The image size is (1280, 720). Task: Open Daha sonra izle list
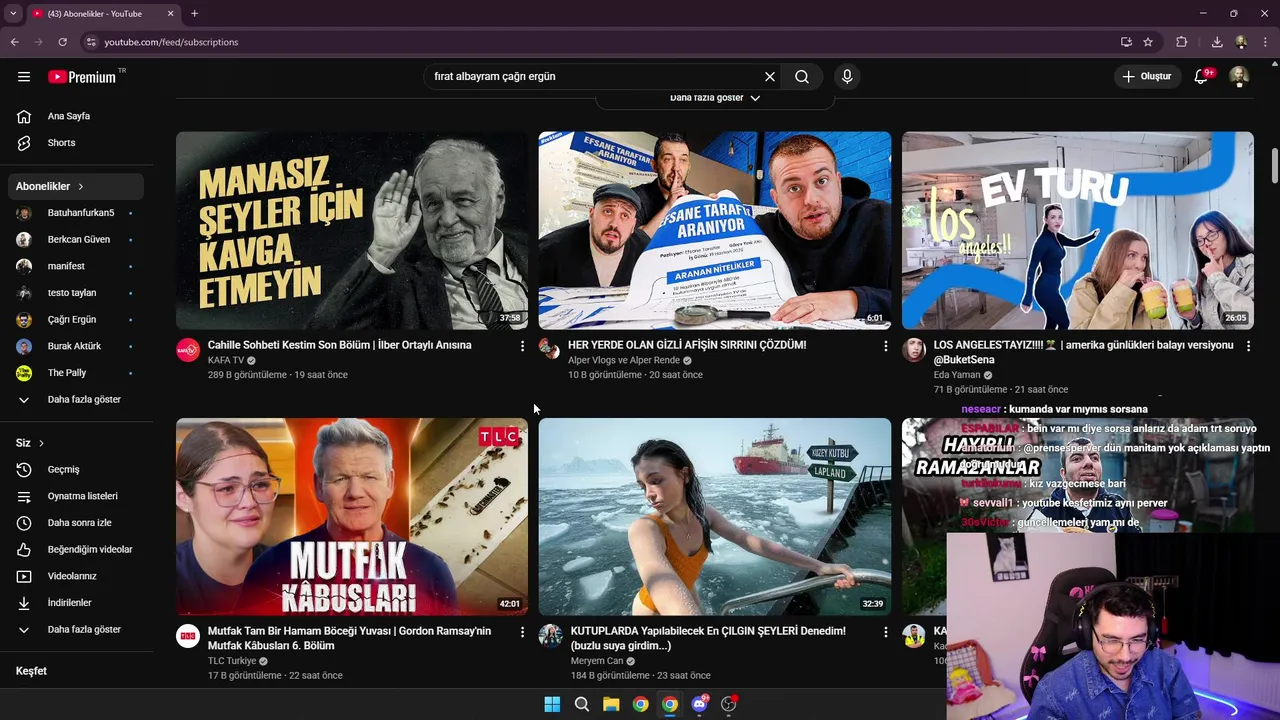(x=78, y=523)
